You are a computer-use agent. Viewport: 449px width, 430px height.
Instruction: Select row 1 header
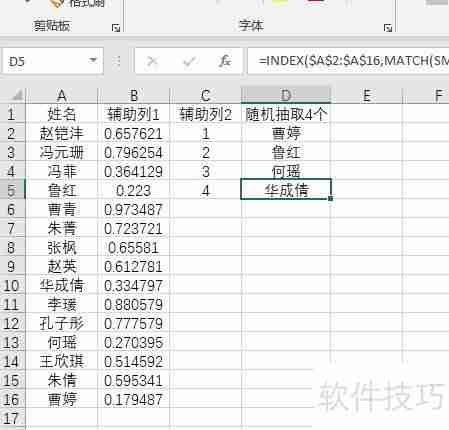point(12,115)
